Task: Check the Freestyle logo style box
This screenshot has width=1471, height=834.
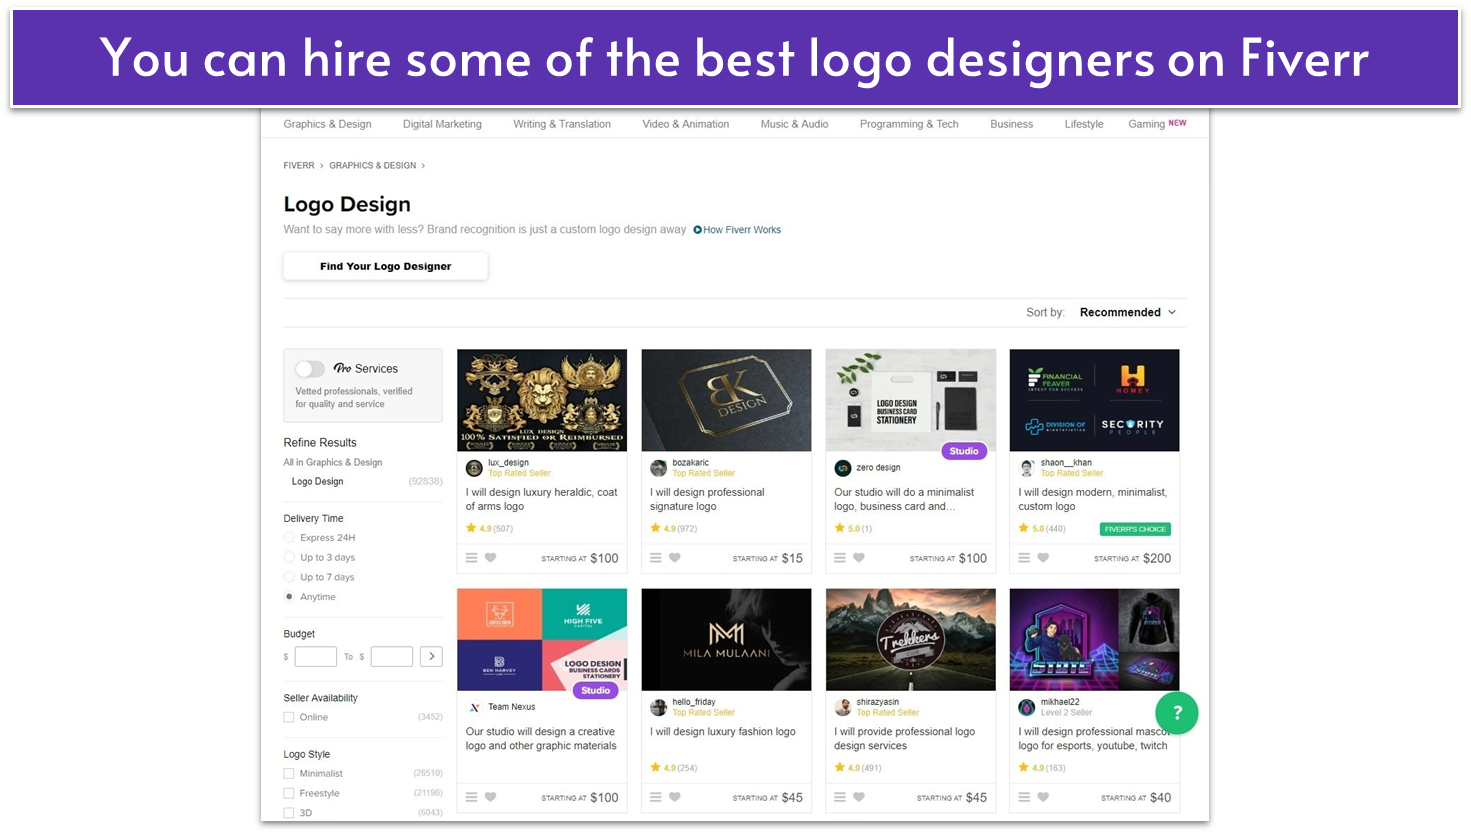Action: 289,793
